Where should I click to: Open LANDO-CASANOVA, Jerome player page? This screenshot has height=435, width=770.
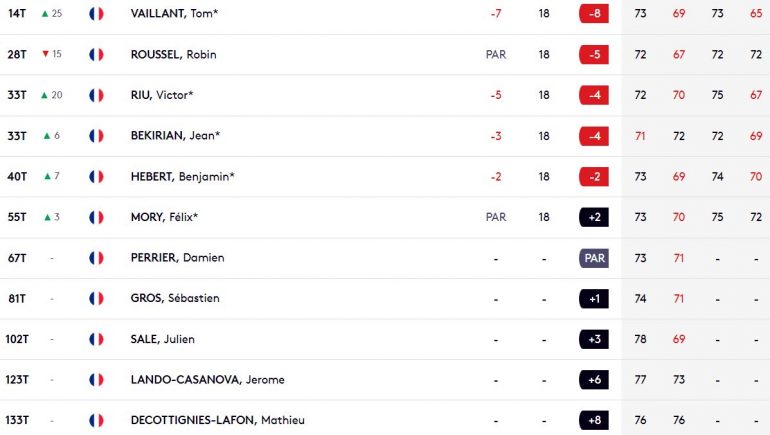[x=207, y=380]
